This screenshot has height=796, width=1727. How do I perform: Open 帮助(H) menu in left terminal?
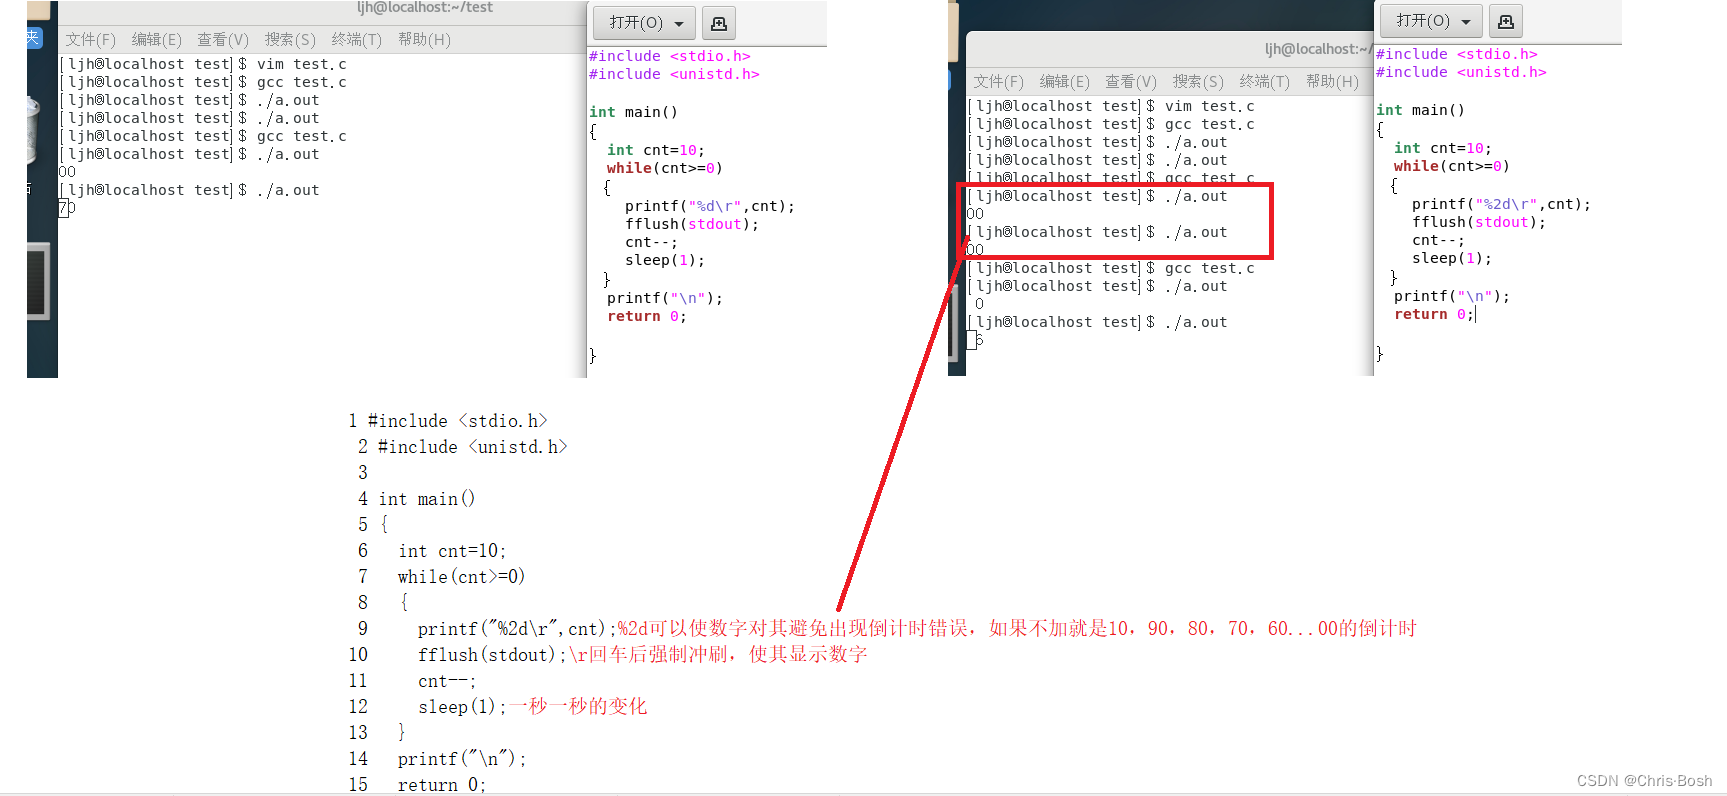click(x=424, y=39)
